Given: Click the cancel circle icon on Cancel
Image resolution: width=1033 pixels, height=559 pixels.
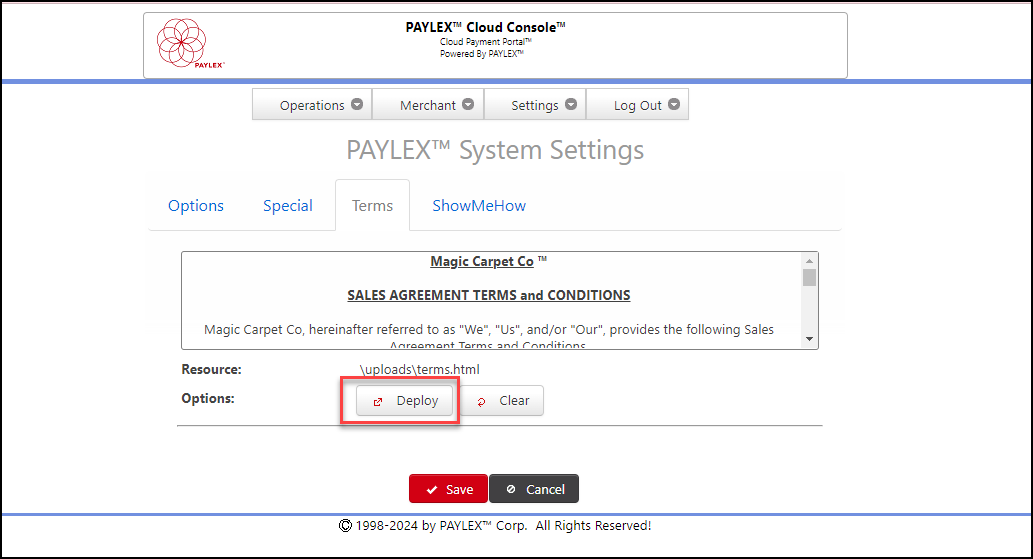Looking at the screenshot, I should (511, 489).
